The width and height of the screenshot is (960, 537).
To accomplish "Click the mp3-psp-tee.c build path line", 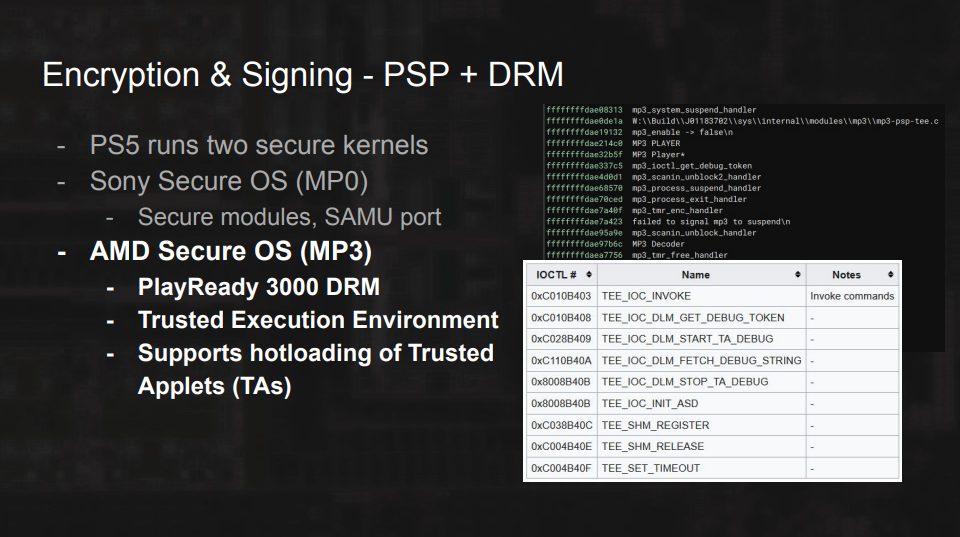I will (x=742, y=121).
